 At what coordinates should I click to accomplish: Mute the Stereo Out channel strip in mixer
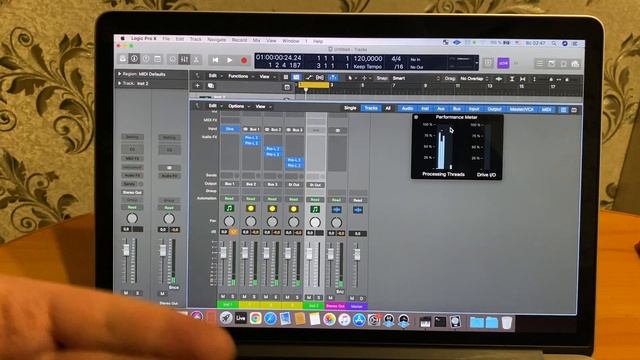tap(331, 298)
